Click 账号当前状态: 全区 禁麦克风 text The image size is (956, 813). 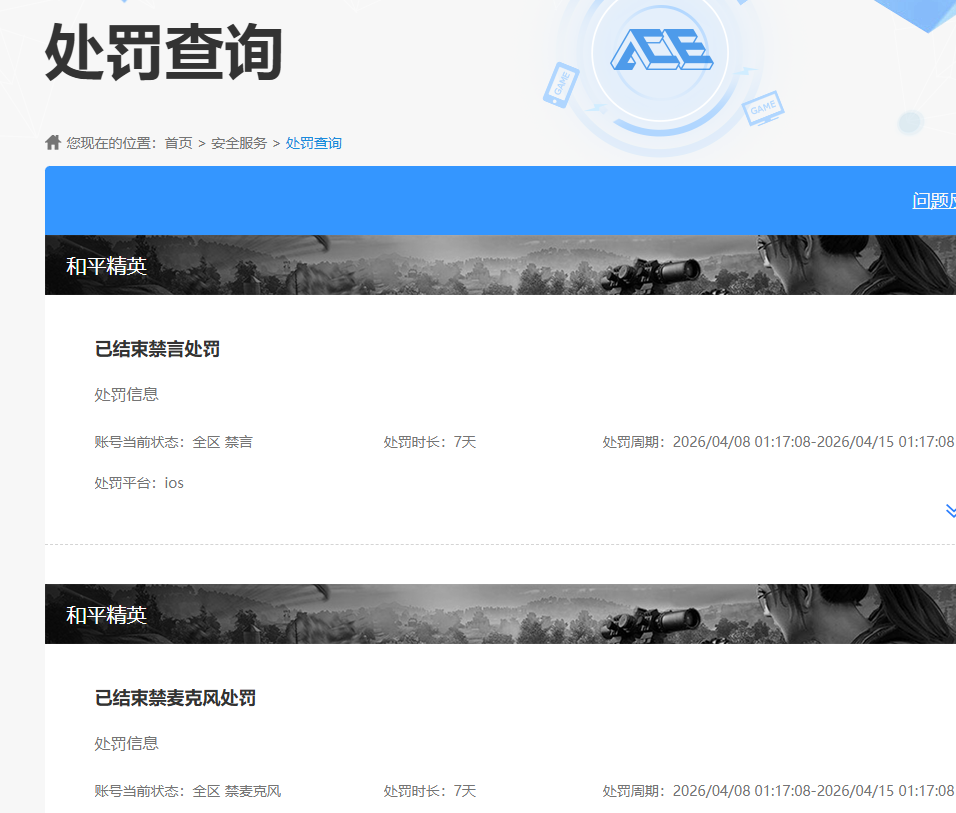point(188,791)
